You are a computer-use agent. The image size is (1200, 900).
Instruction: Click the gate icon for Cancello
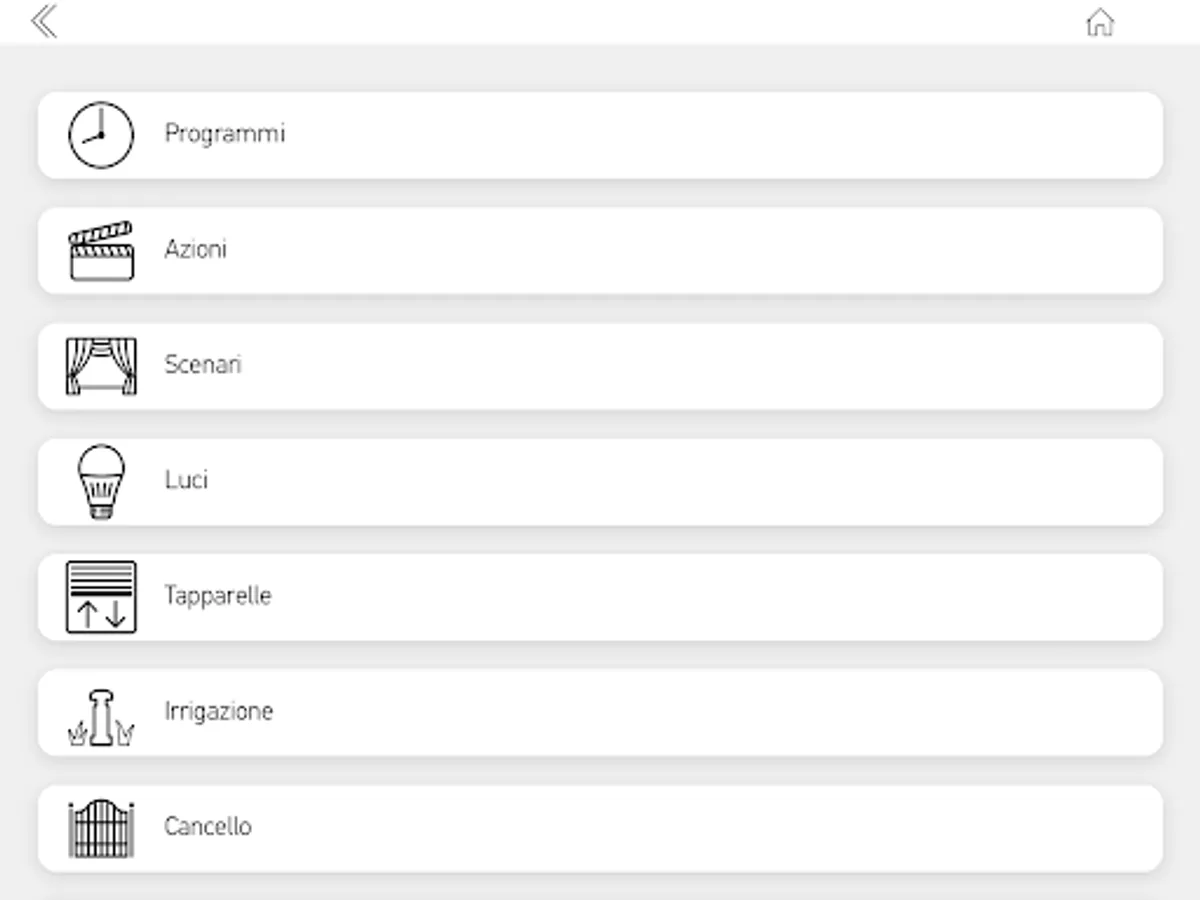(100, 828)
